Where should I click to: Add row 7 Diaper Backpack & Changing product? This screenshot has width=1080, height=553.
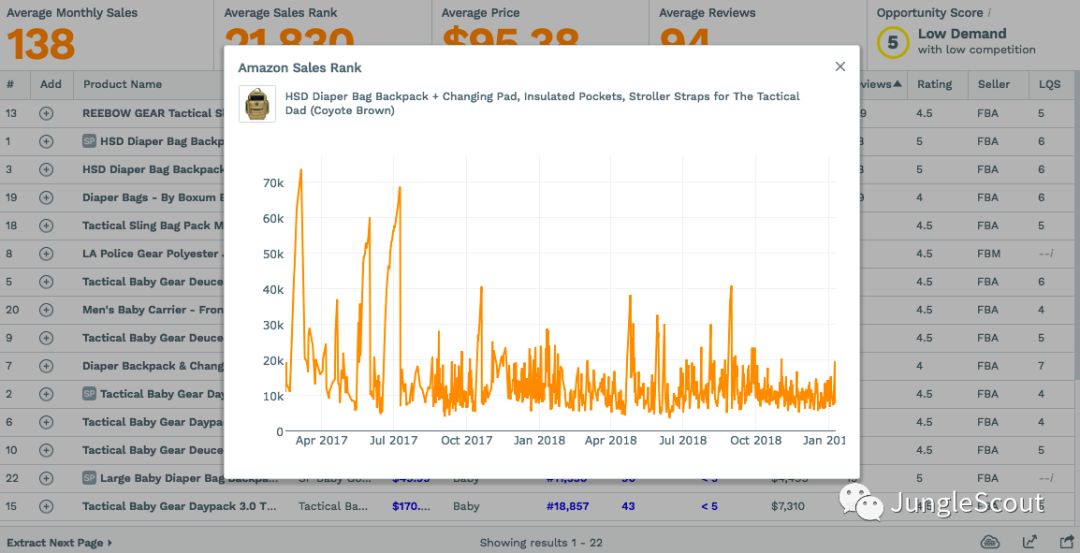click(46, 366)
